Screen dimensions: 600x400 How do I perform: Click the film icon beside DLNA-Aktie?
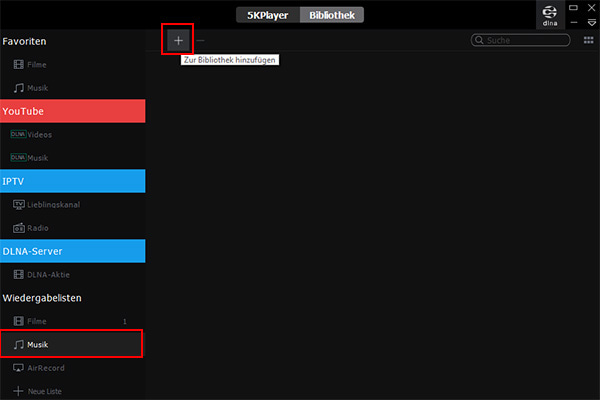click(x=18, y=274)
